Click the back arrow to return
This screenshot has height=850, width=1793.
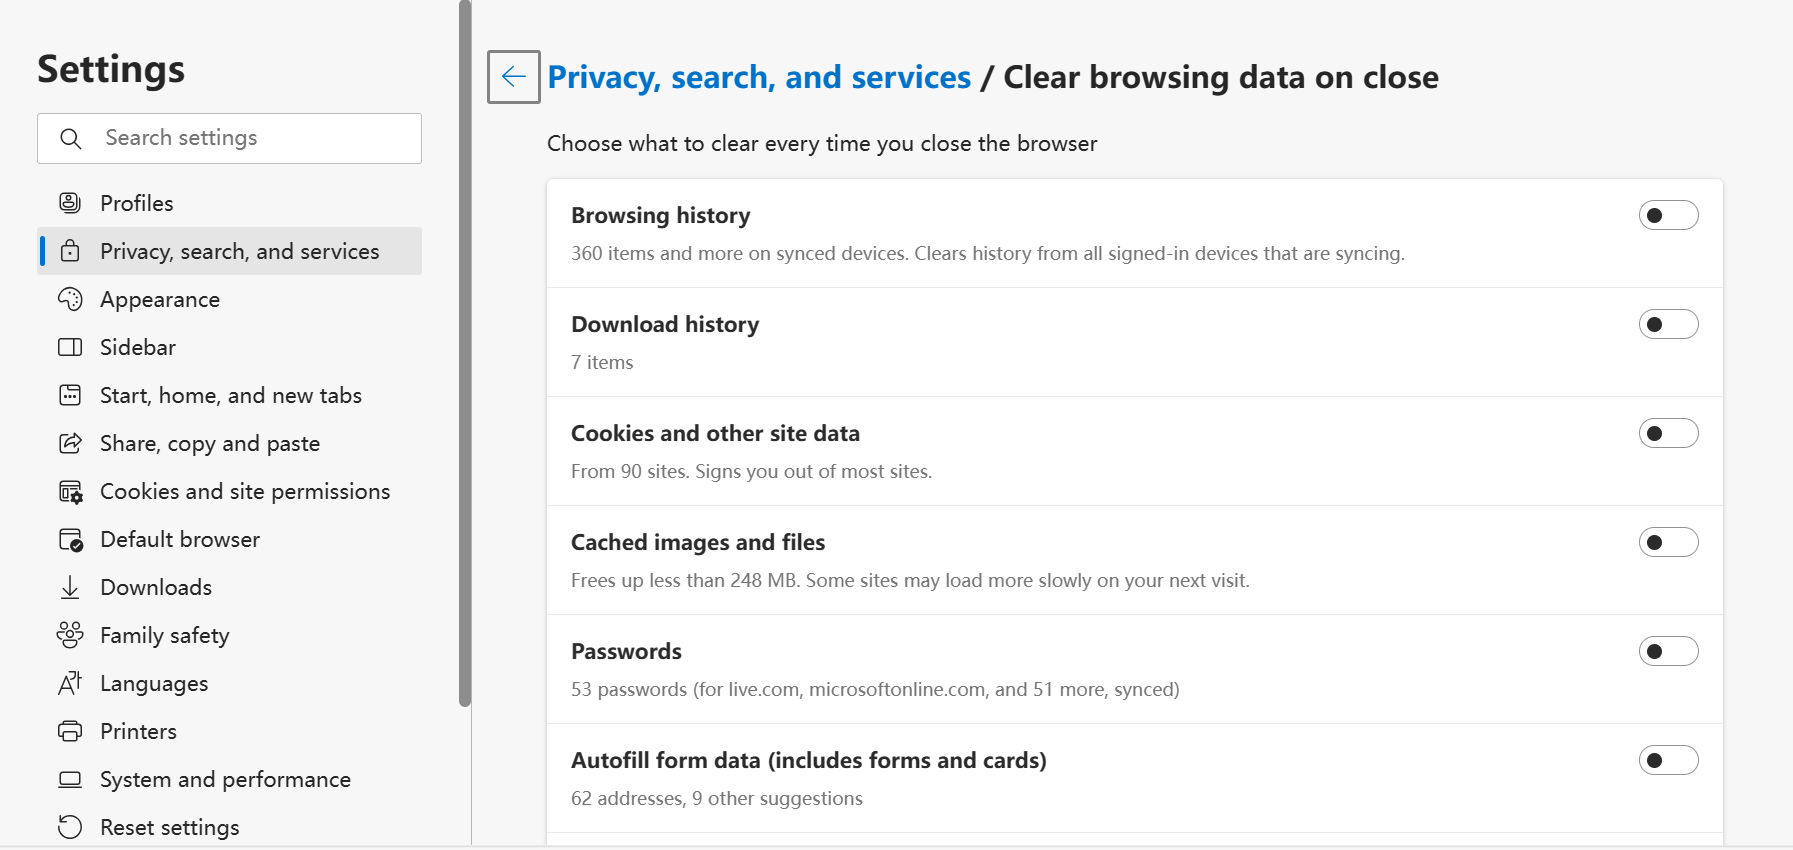(x=513, y=77)
